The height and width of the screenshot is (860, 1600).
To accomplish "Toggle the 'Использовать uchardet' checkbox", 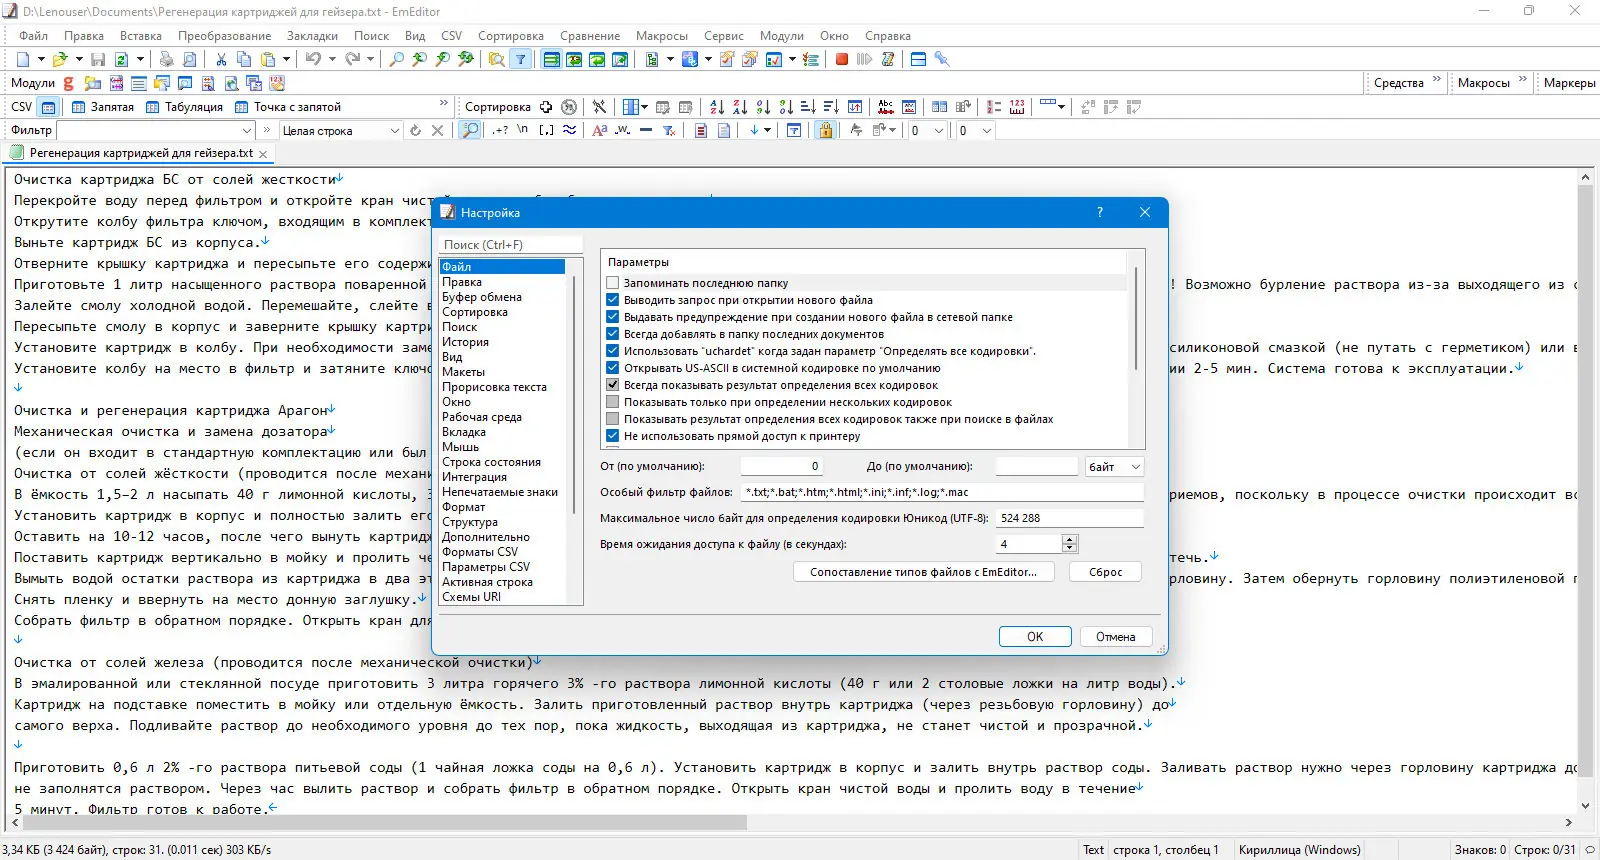I will tap(613, 351).
